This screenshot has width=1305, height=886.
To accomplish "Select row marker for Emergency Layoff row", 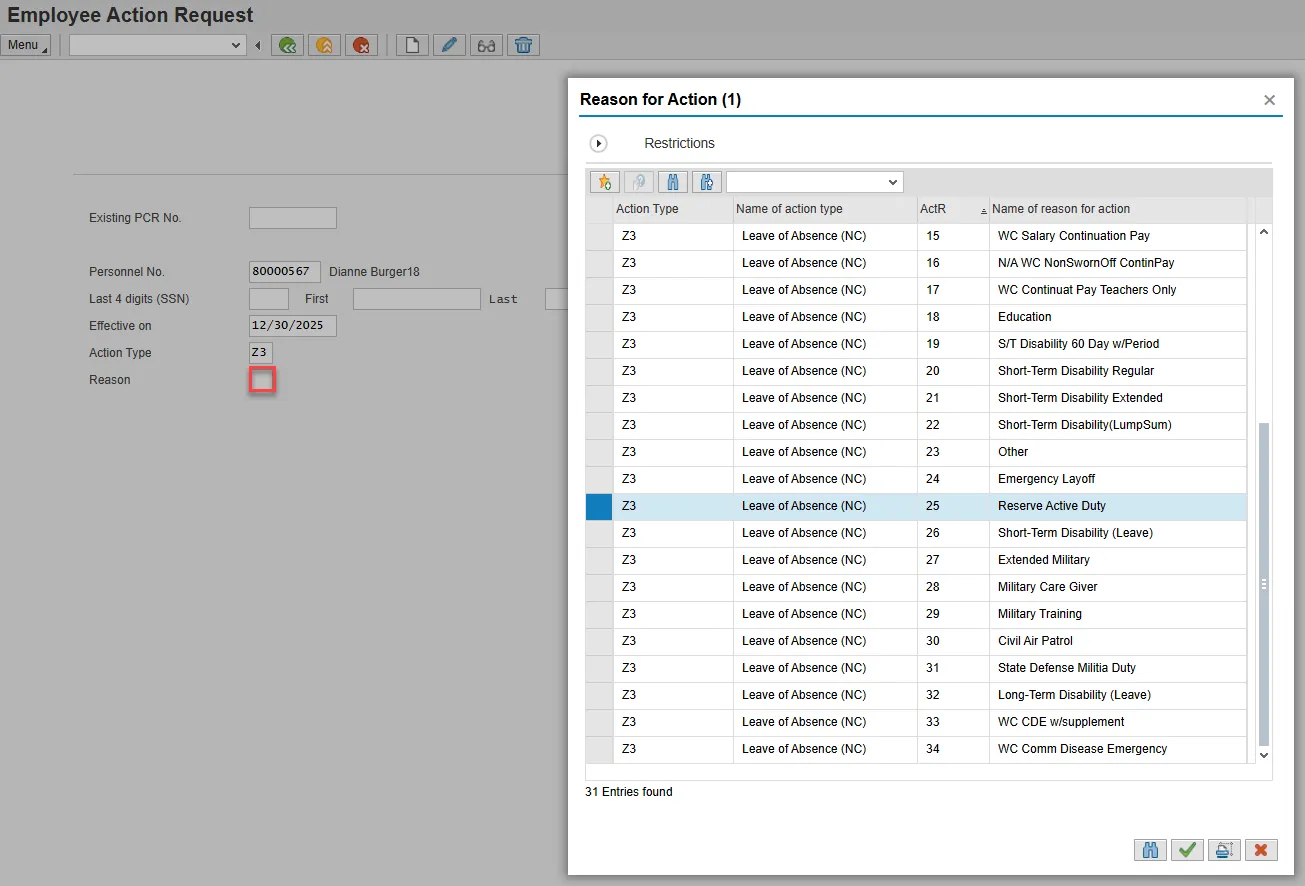I will (599, 479).
